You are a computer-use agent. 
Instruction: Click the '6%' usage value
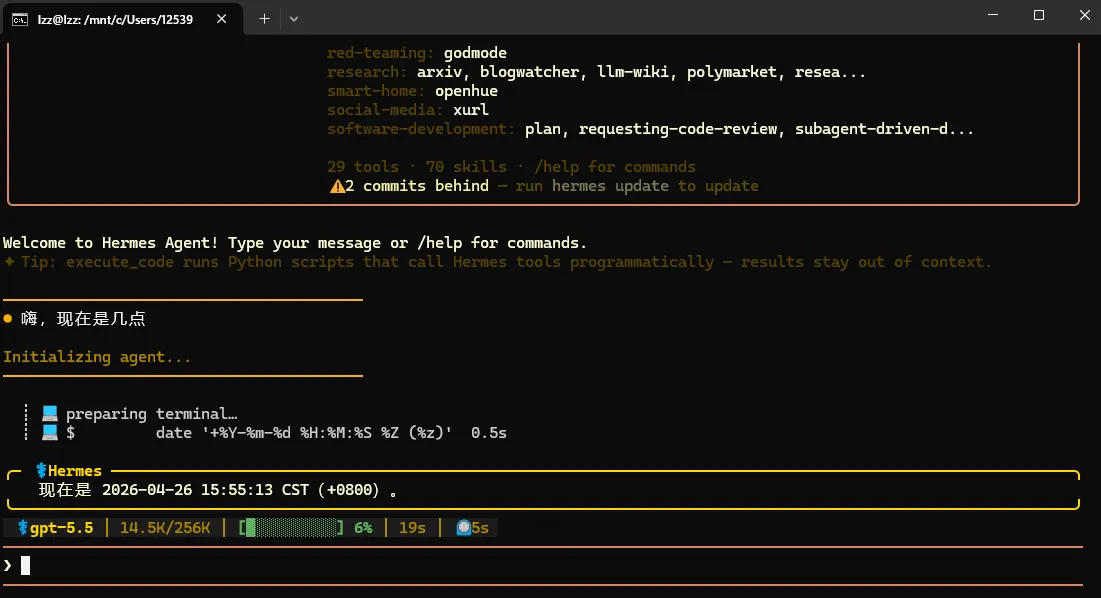363,528
